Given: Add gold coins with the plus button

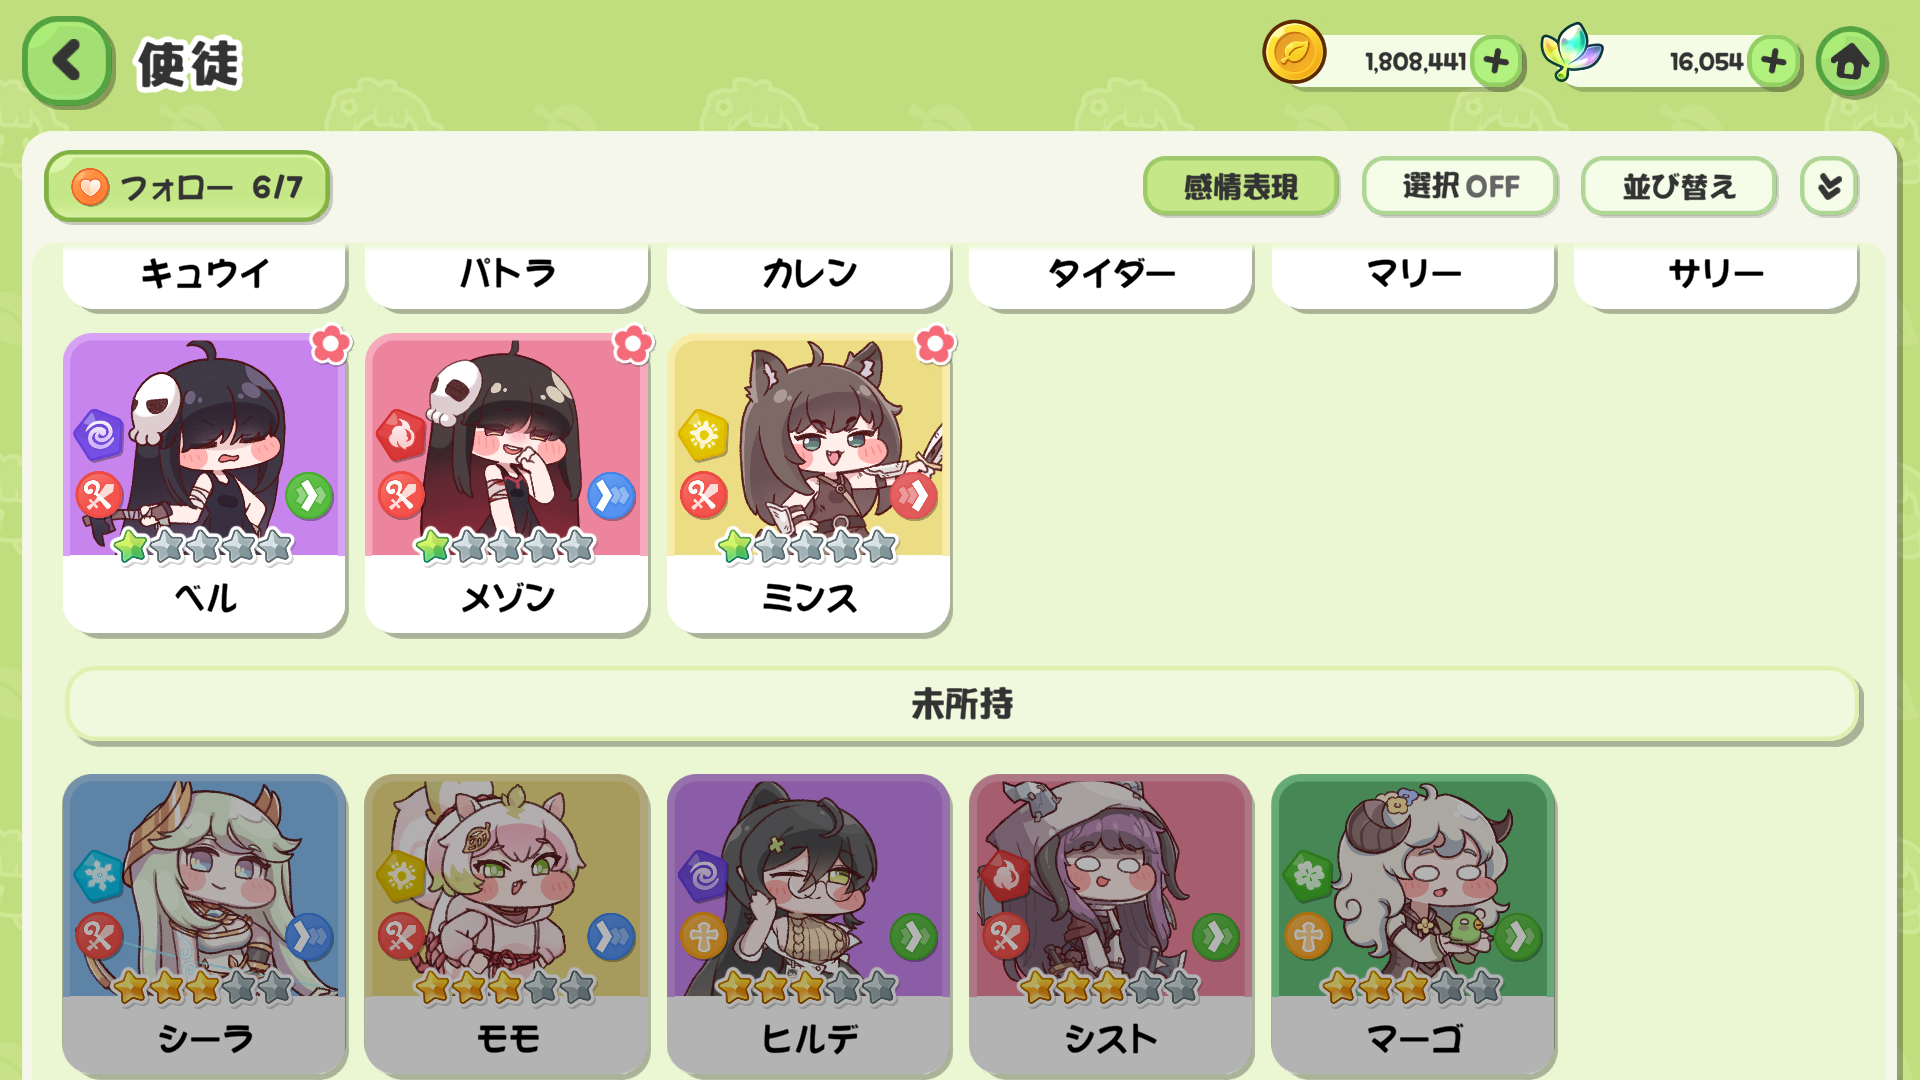Looking at the screenshot, I should coord(1496,62).
